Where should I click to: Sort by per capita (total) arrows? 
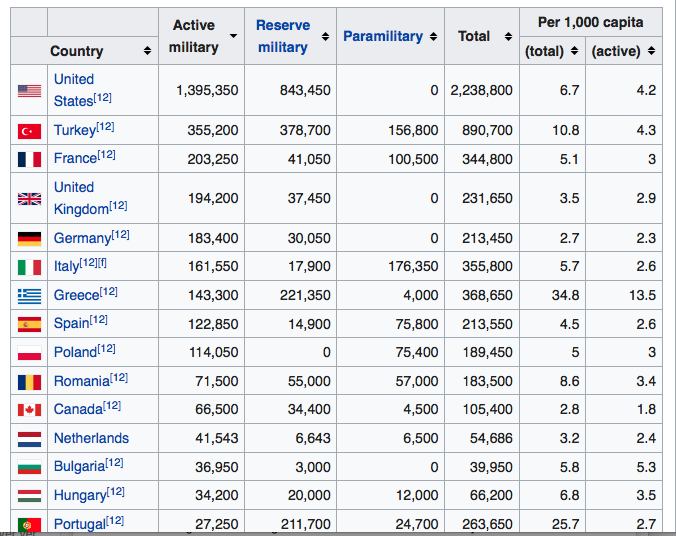click(574, 51)
